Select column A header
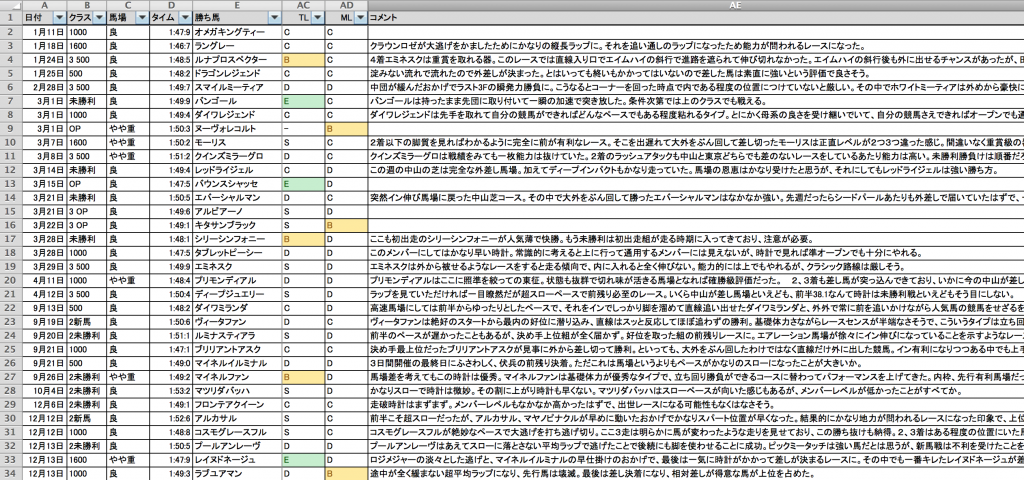The width and height of the screenshot is (1024, 480). pos(44,5)
